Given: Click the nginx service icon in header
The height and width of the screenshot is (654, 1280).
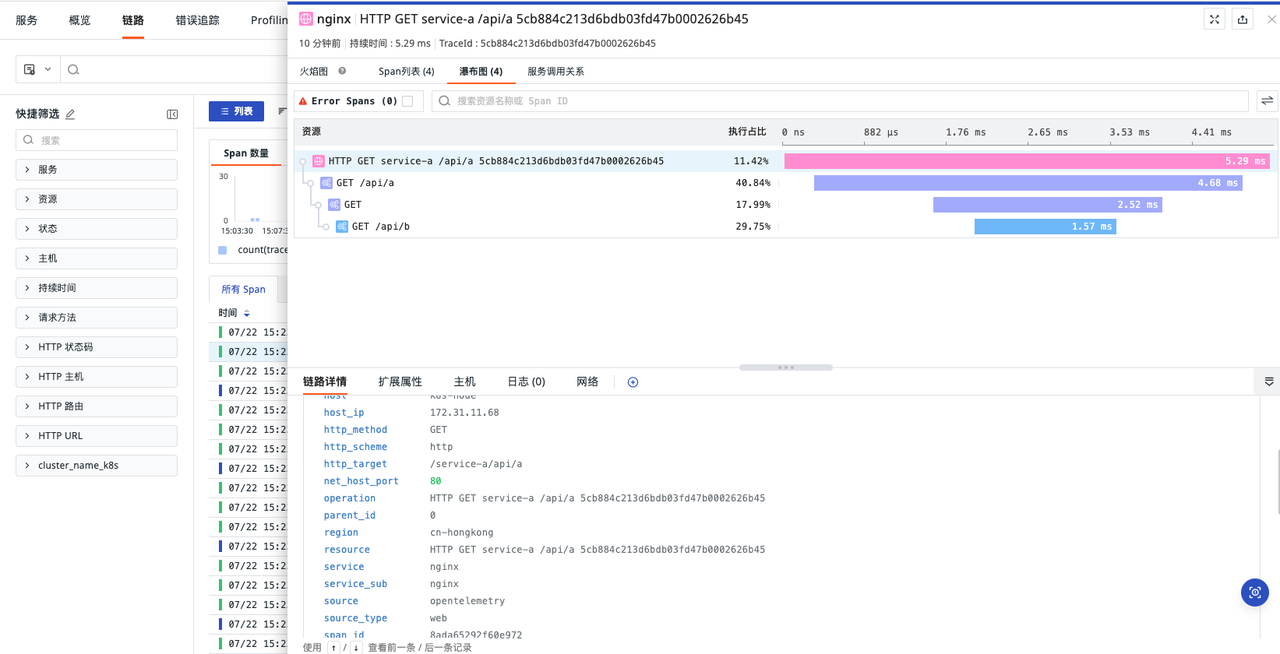Looking at the screenshot, I should pos(306,19).
